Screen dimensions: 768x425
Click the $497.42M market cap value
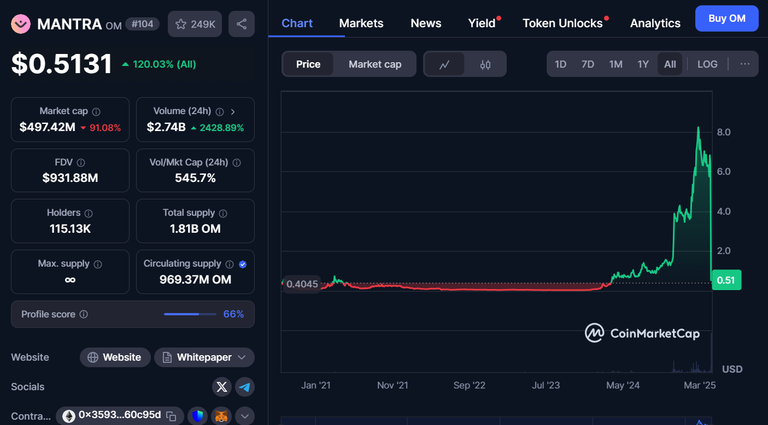coord(48,127)
